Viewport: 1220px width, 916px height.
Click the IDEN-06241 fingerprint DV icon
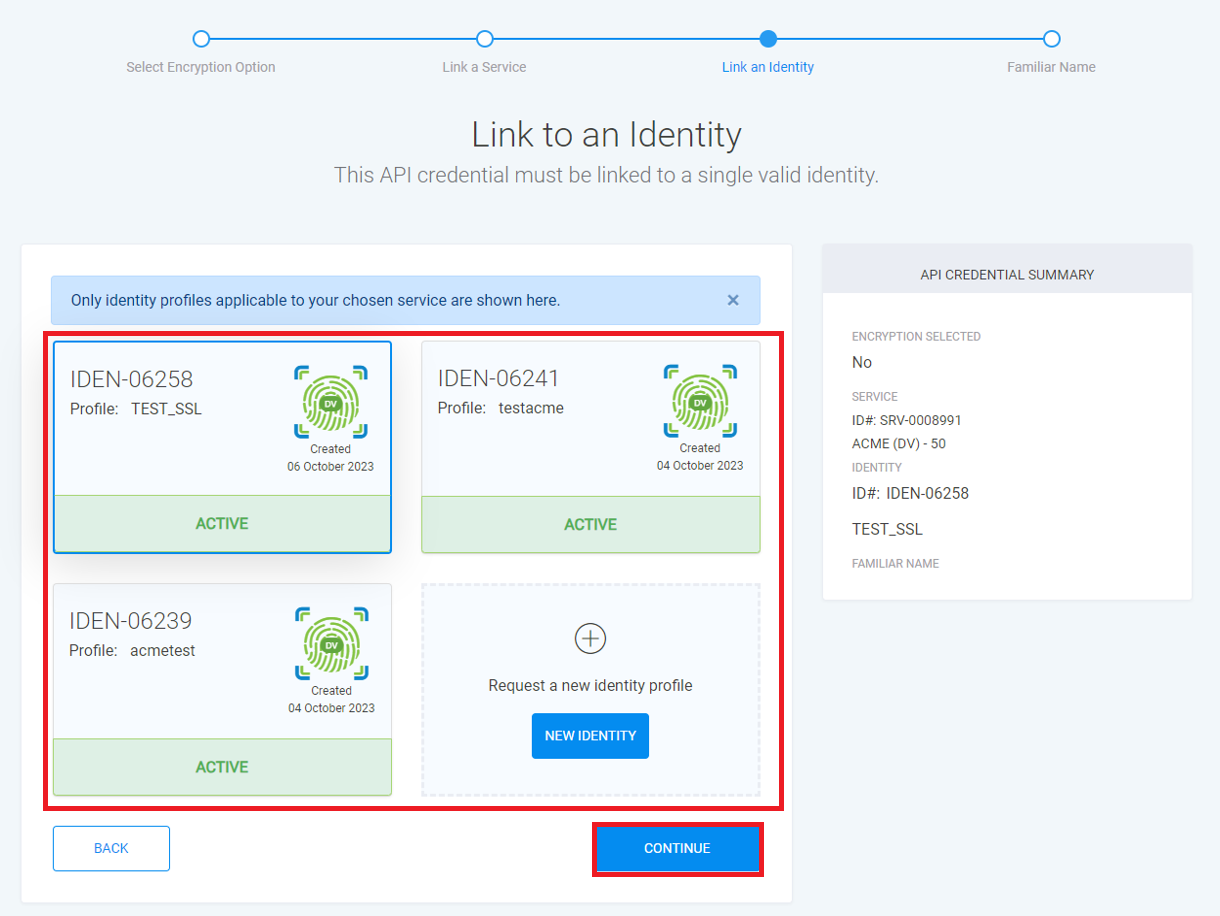[699, 401]
